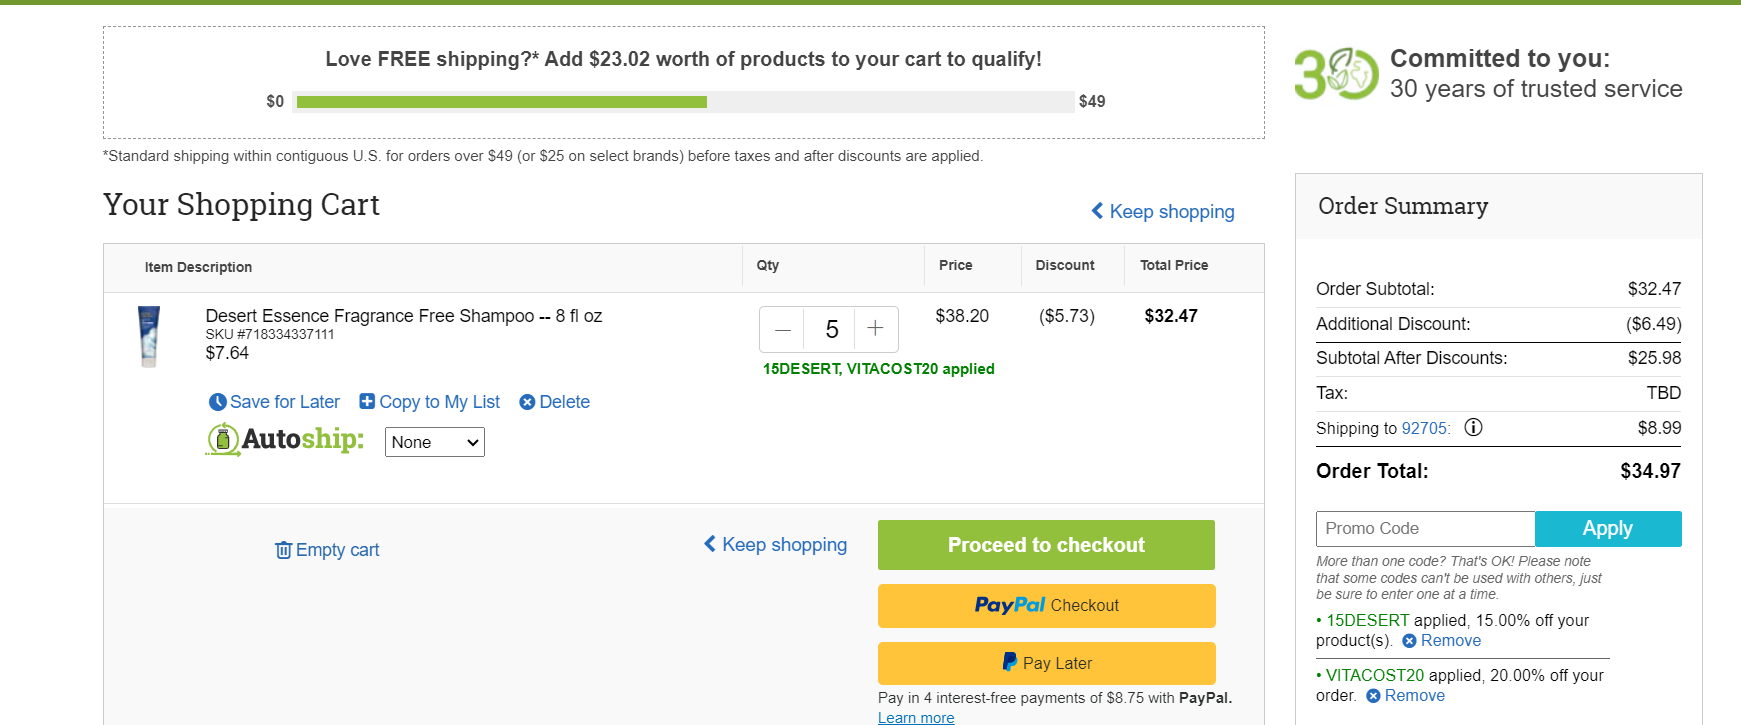Open the Desert Essence shampoo thumbnail

click(149, 336)
